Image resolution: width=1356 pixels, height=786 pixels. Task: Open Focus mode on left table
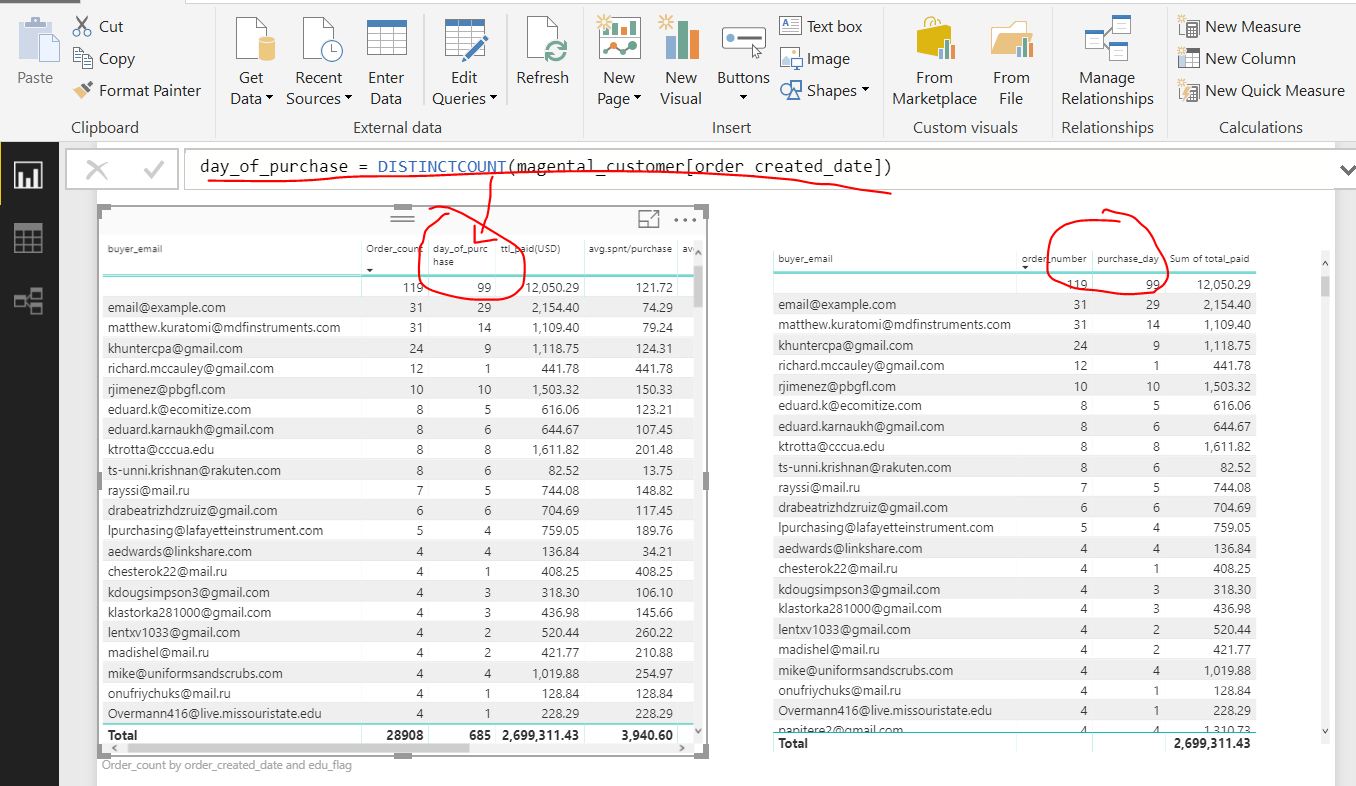(648, 219)
